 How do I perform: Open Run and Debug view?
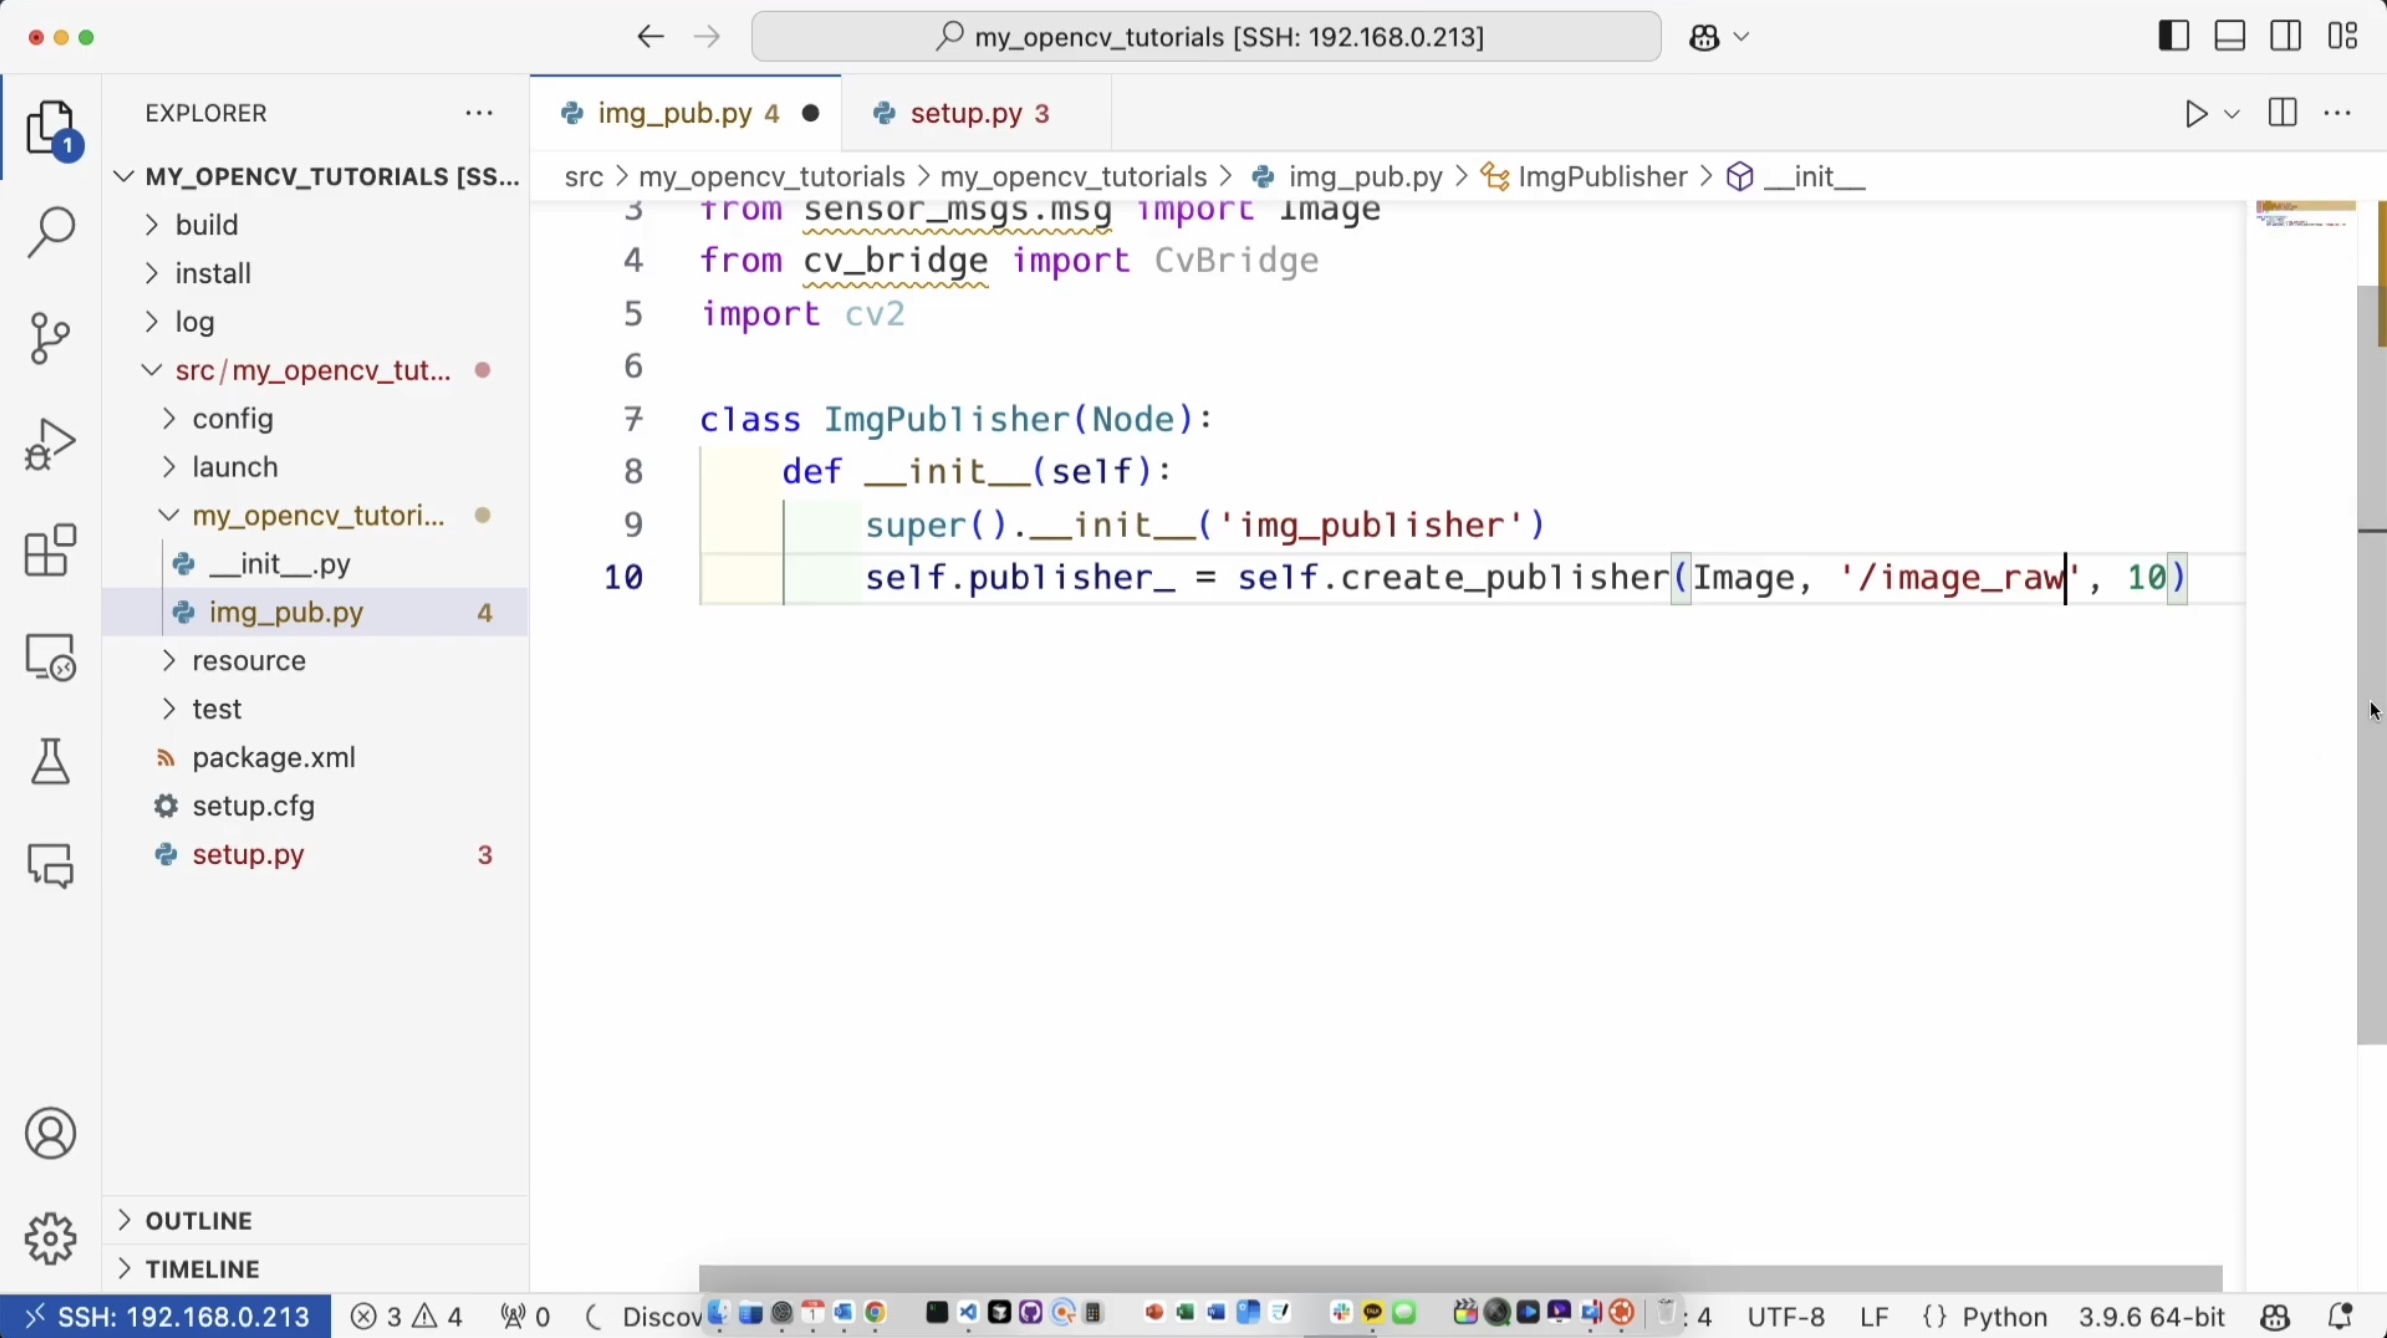(x=50, y=443)
